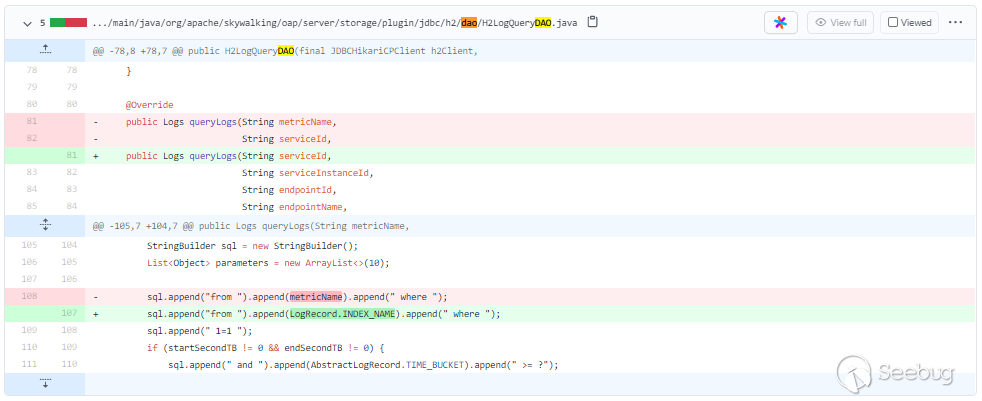Expand hidden lines above line 78

pos(45,49)
